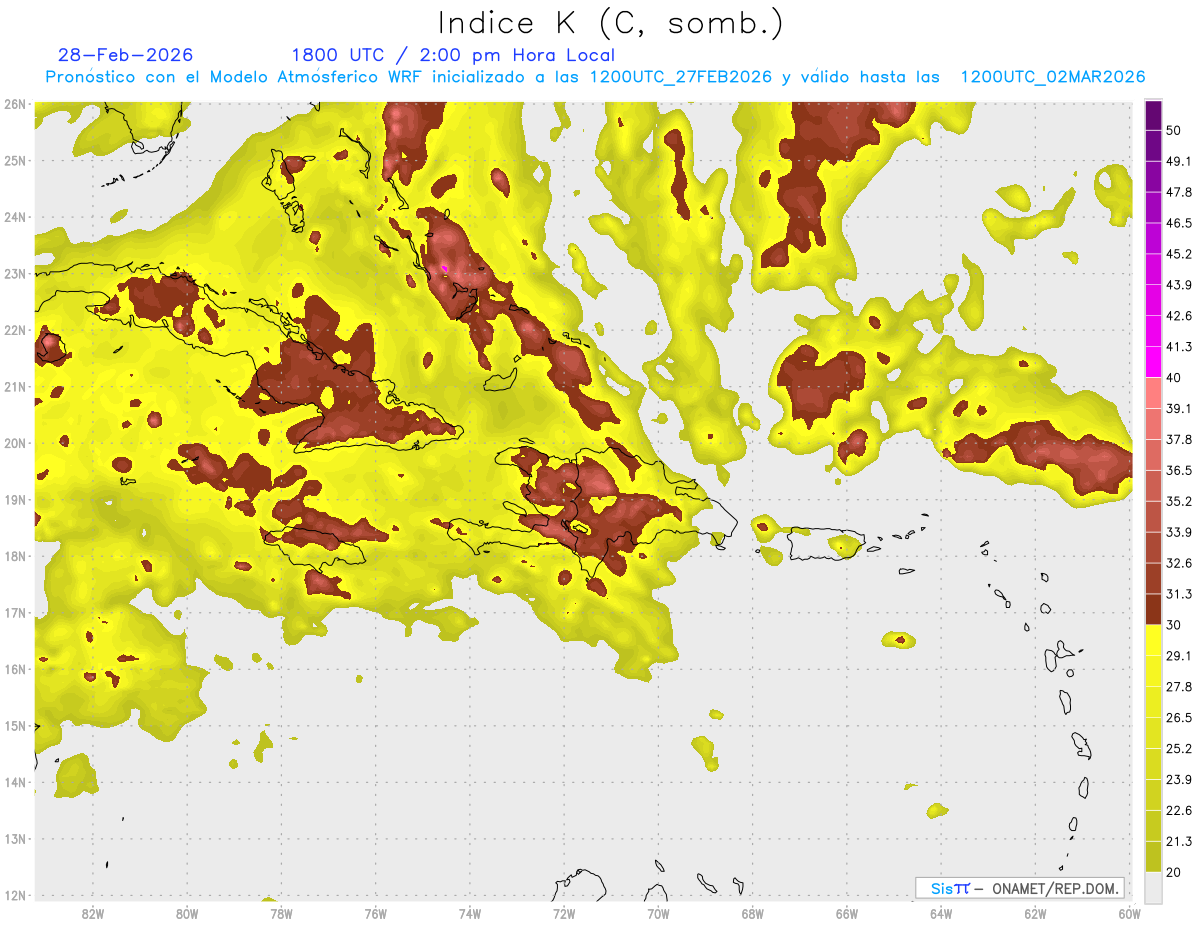
Task: Click the '1800 UTC / 2:00 pm Hora Local' time label
Action: 453,55
